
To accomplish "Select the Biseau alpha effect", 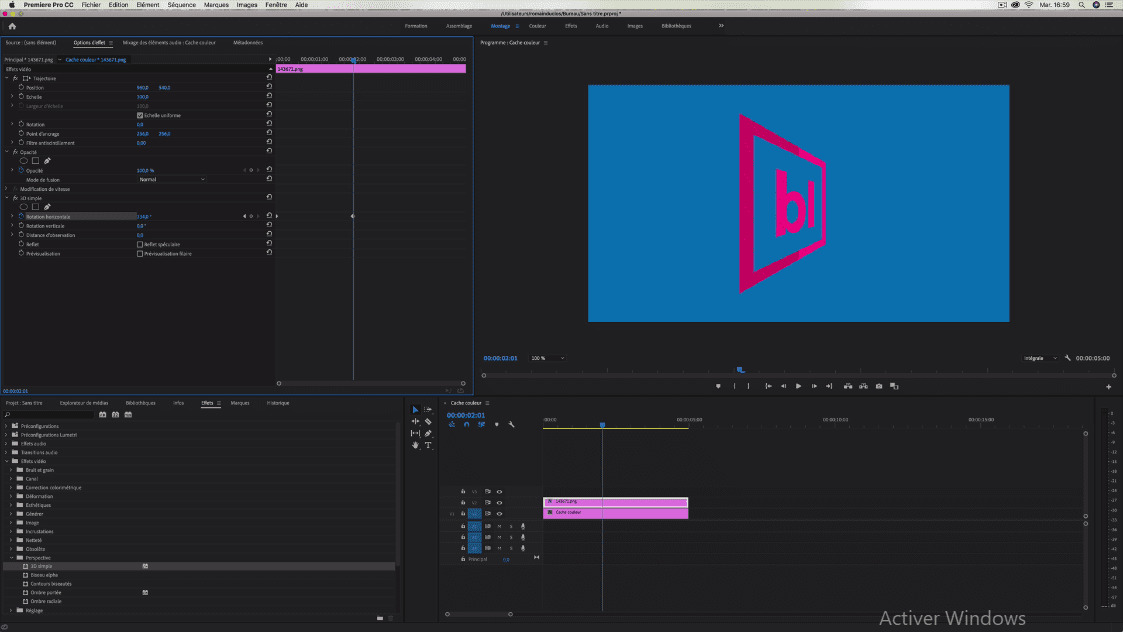I will (44, 575).
